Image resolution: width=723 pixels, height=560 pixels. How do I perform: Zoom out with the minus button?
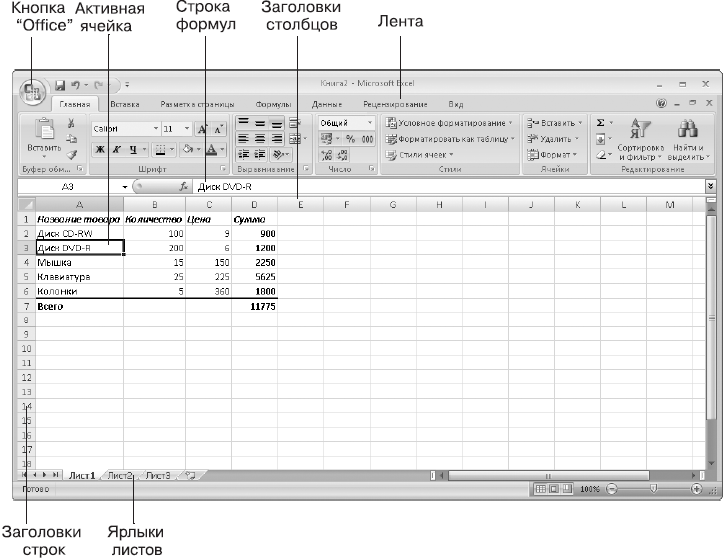point(611,489)
